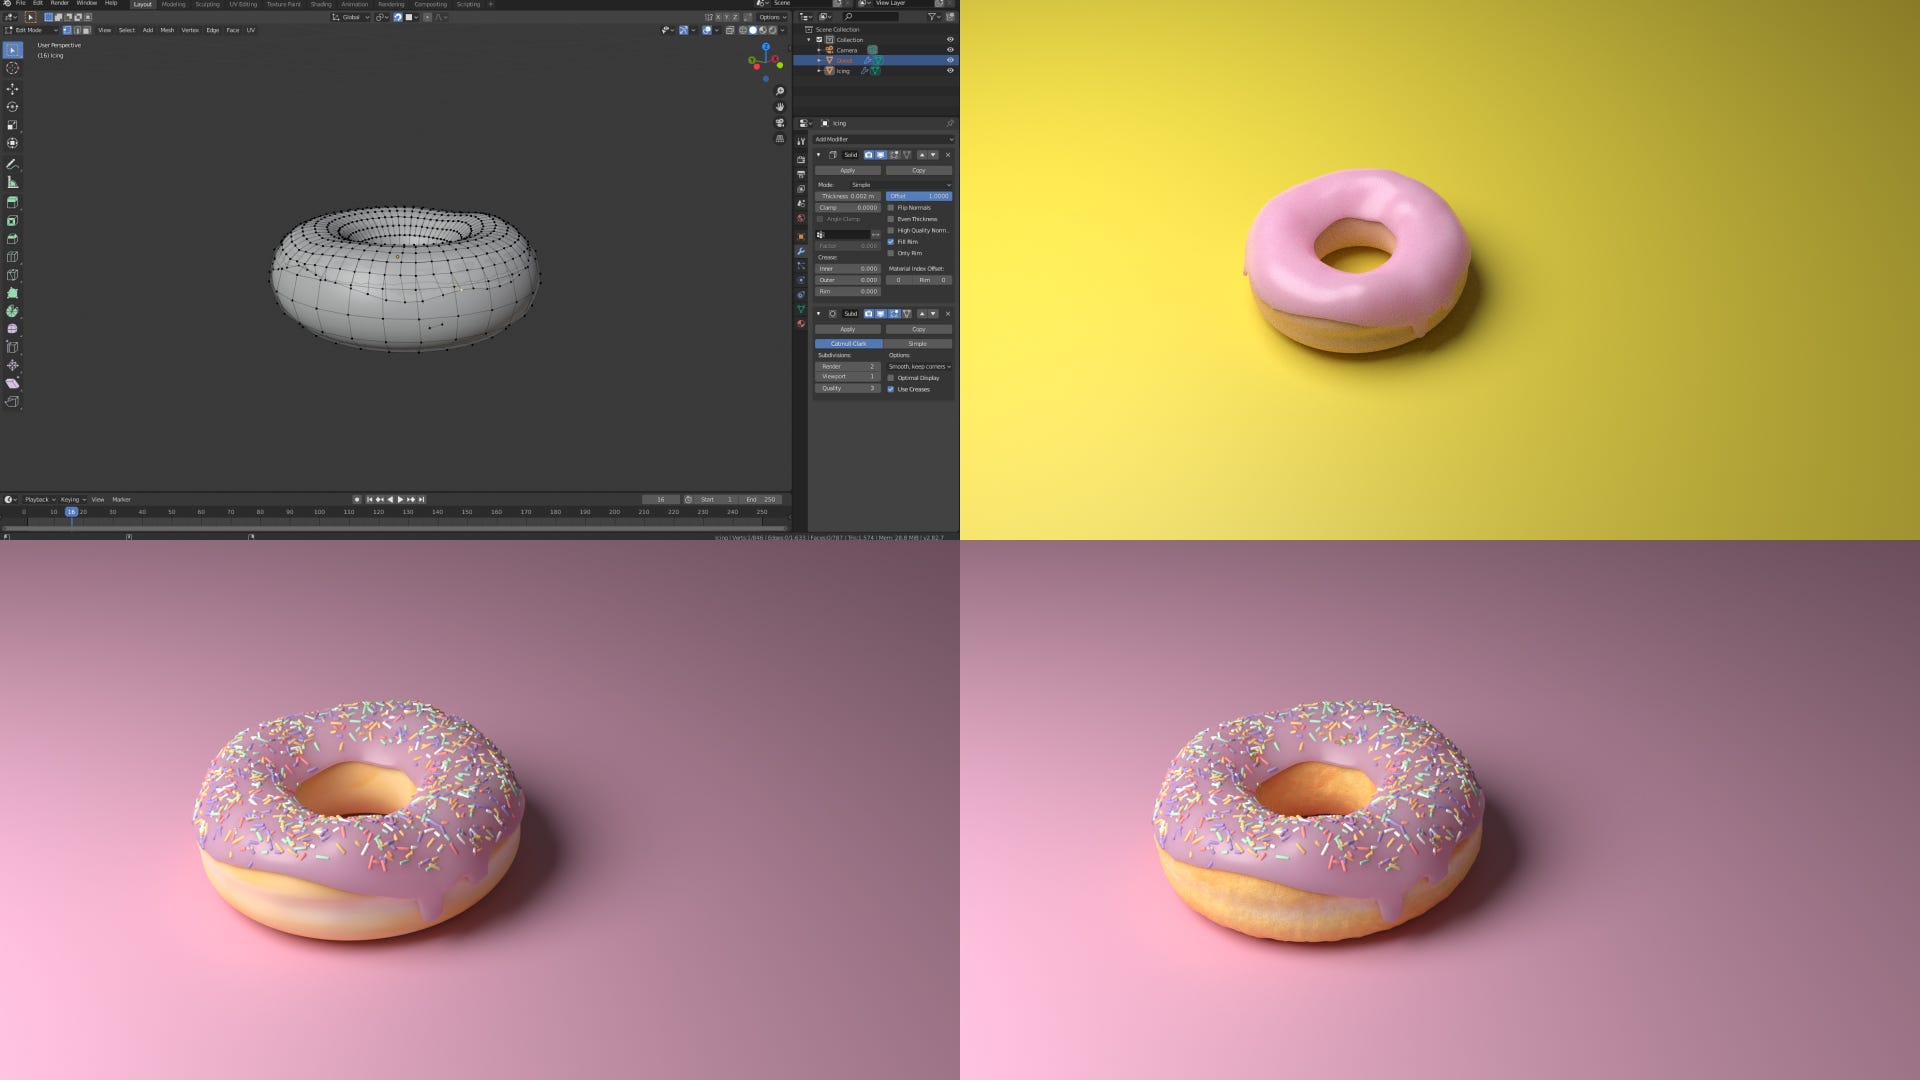This screenshot has width=1920, height=1080.
Task: Open the Modifier properties wrench tab
Action: point(801,251)
